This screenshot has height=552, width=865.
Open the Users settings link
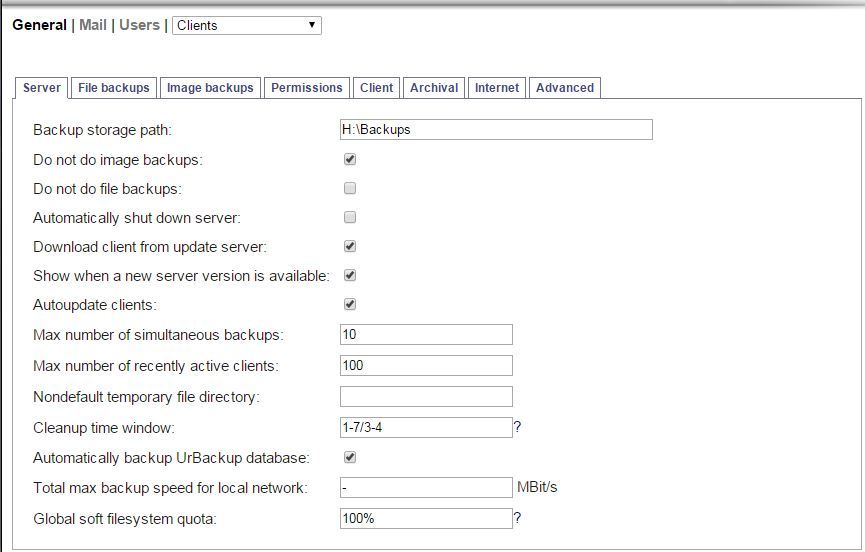coord(139,25)
